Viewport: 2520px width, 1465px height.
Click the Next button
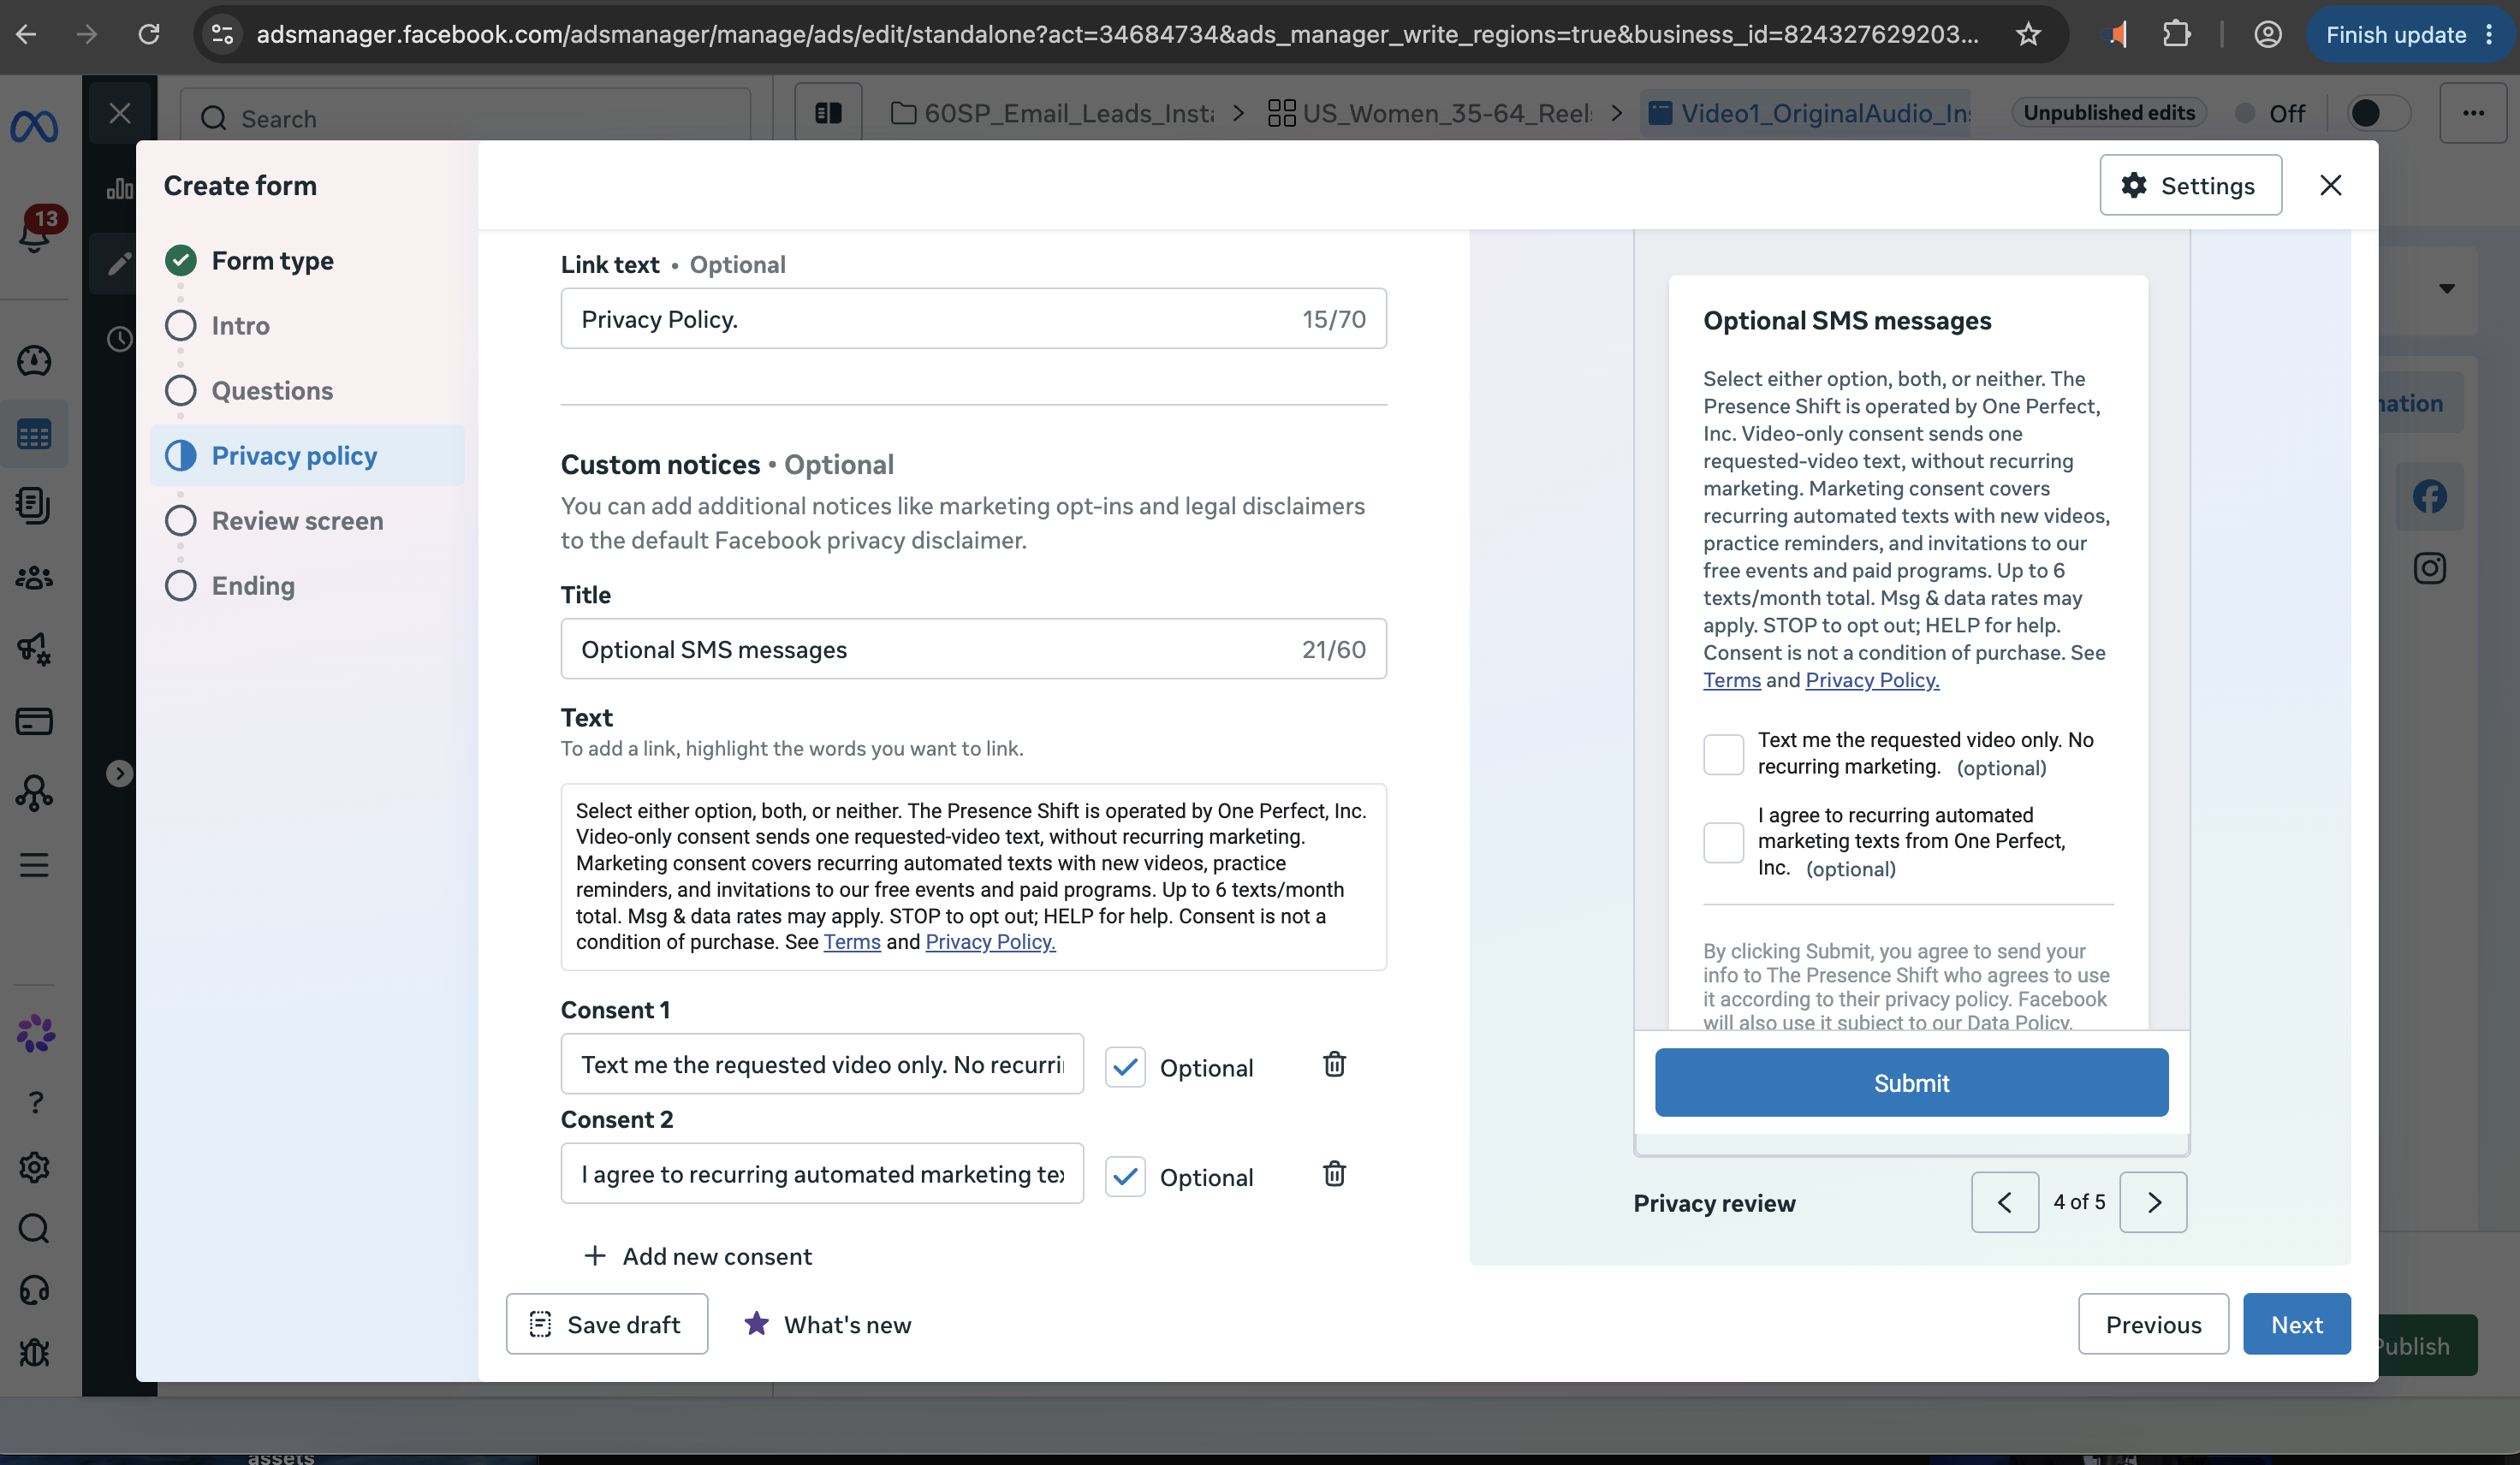pos(2296,1324)
